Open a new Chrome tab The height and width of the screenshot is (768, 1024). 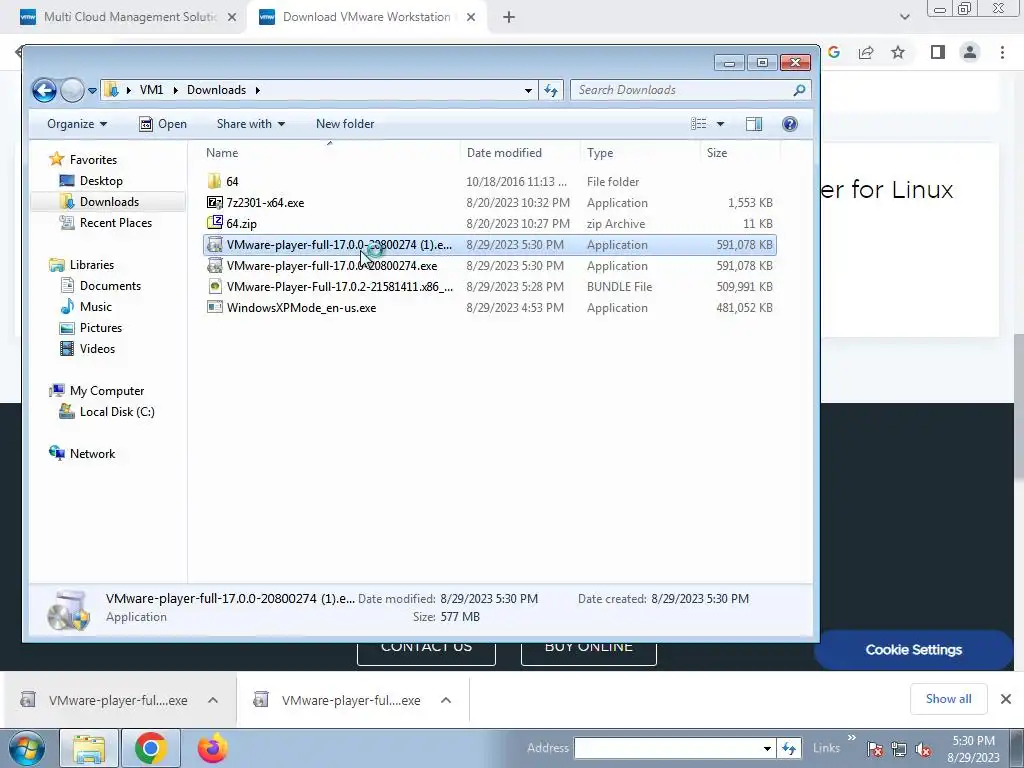(509, 18)
